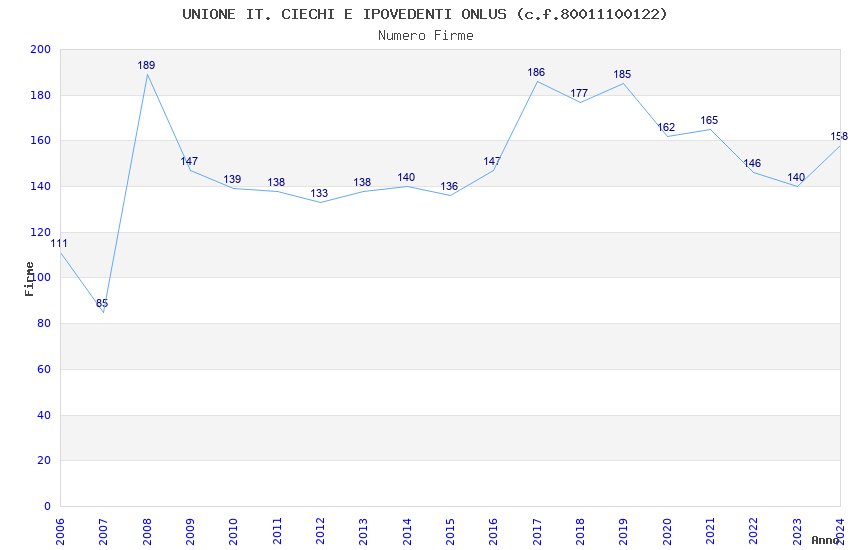Select the 111 data label for 2006

59,244
